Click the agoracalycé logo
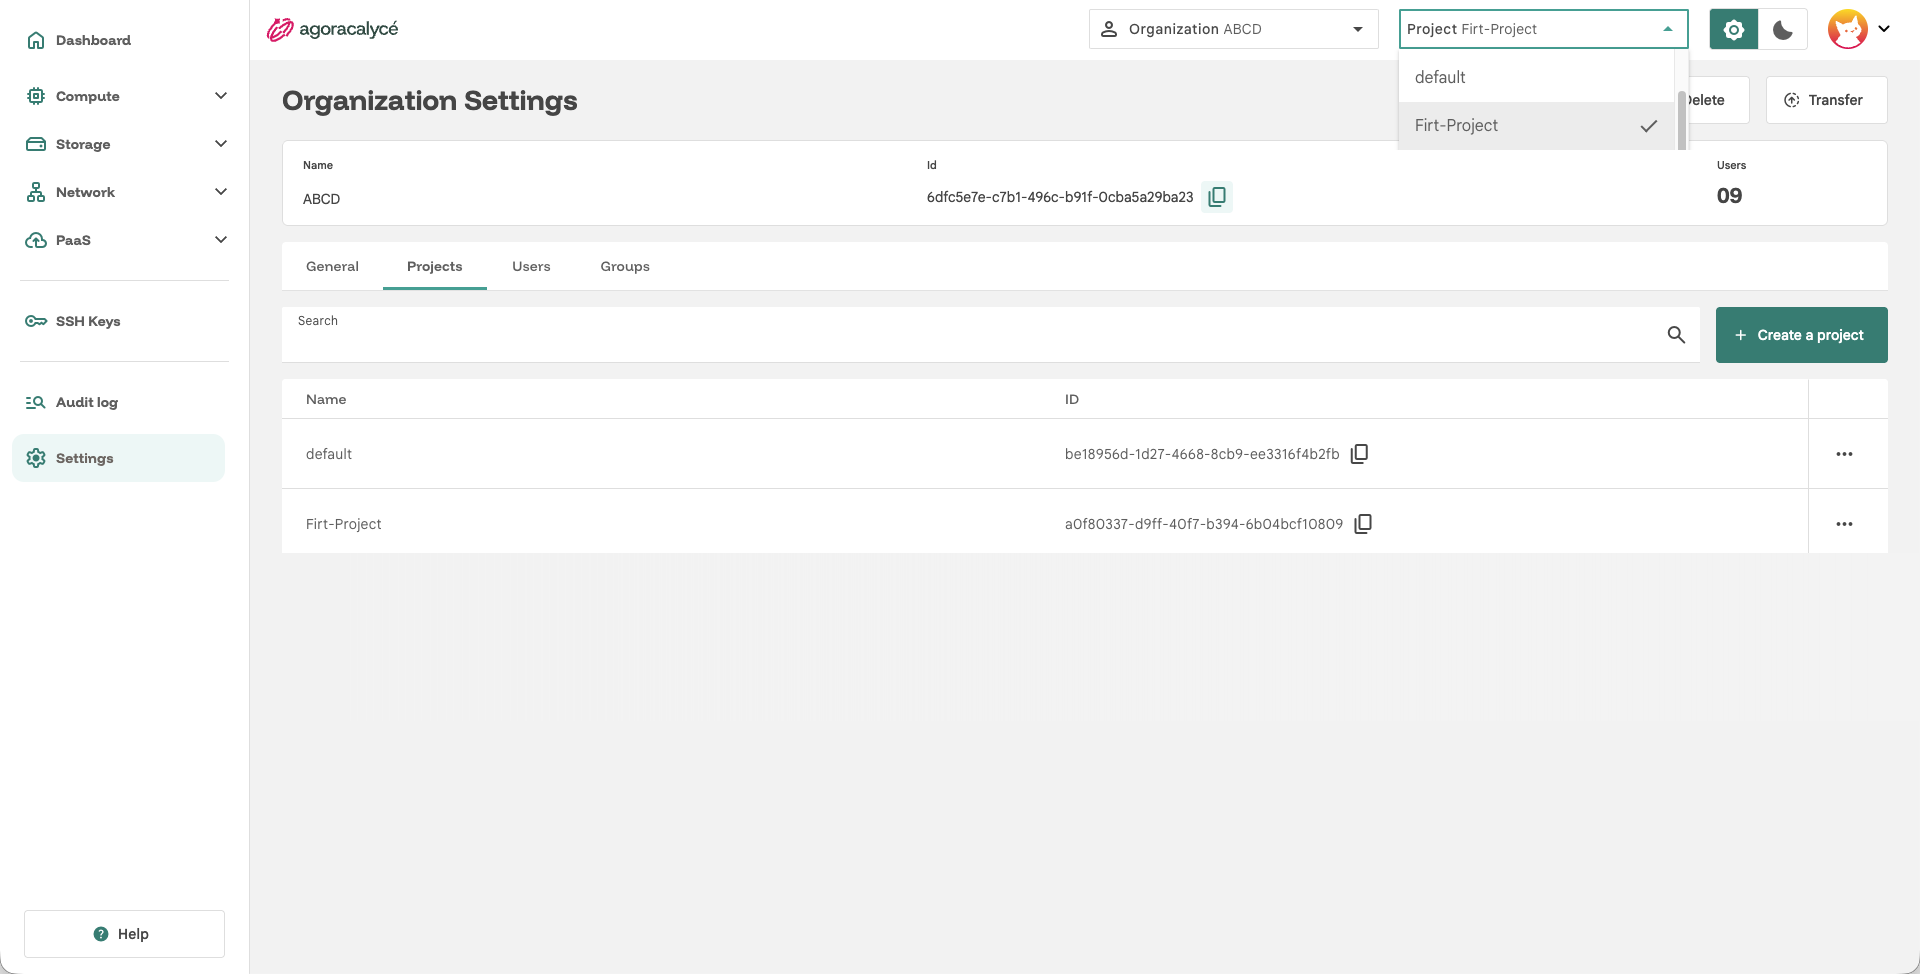Viewport: 1920px width, 974px height. [x=332, y=29]
